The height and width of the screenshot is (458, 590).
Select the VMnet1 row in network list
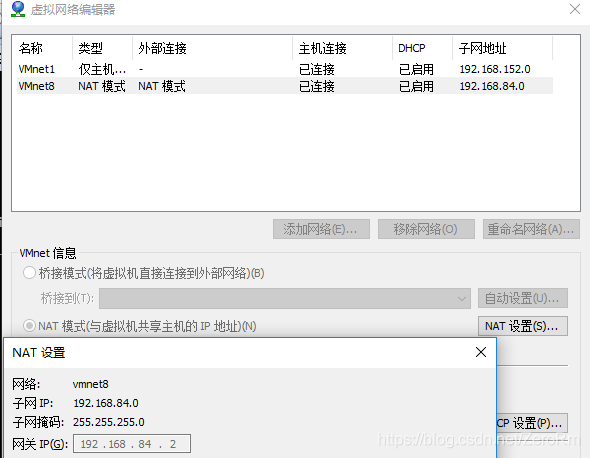[285, 69]
